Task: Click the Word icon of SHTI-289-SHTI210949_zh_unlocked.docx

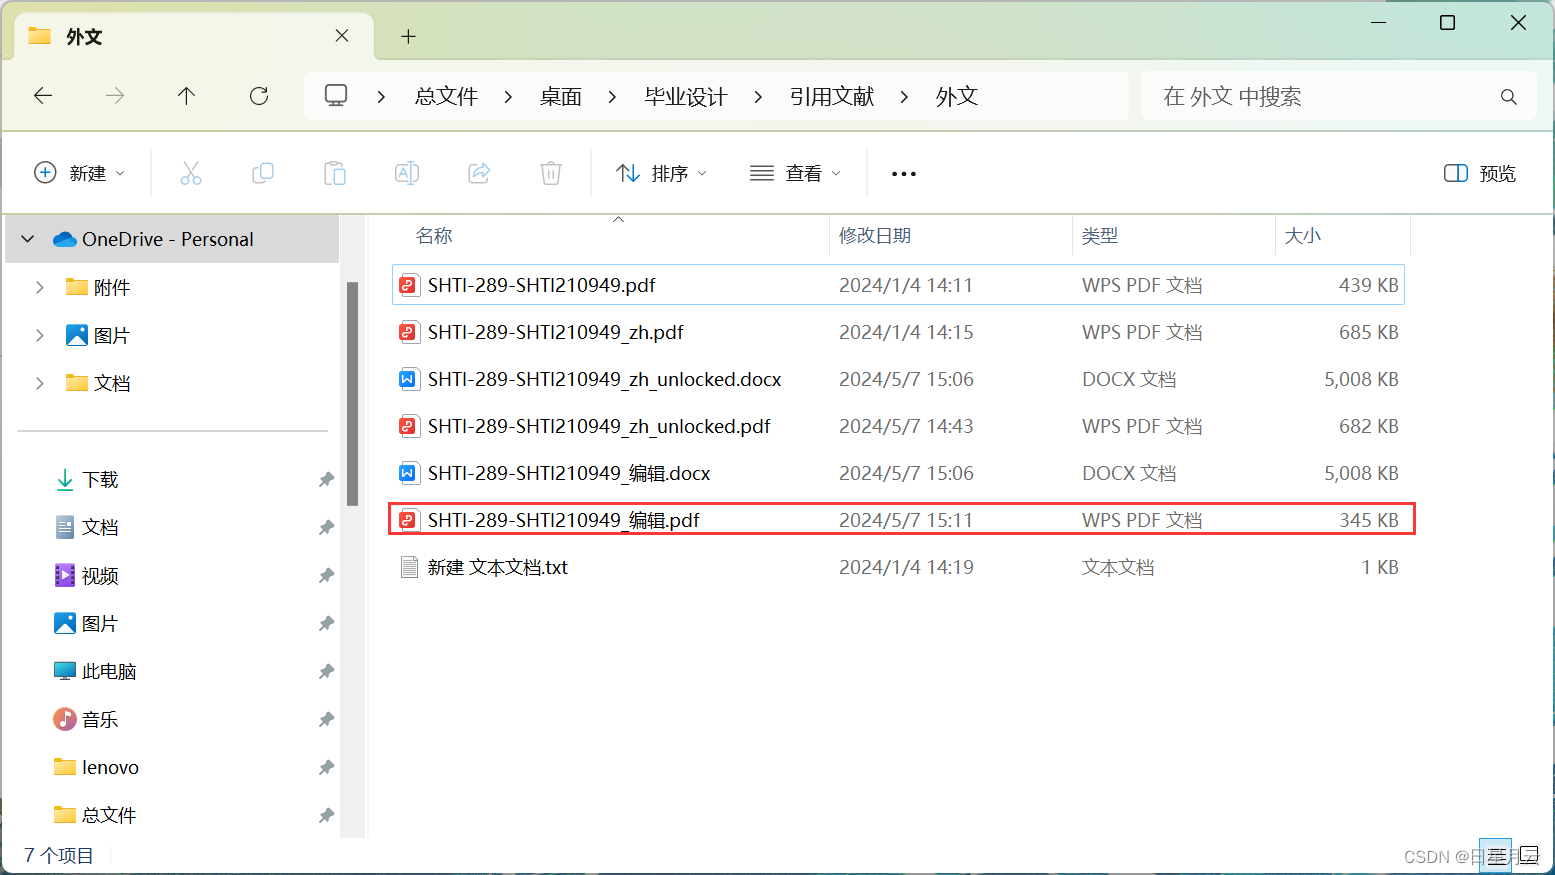Action: pos(408,379)
